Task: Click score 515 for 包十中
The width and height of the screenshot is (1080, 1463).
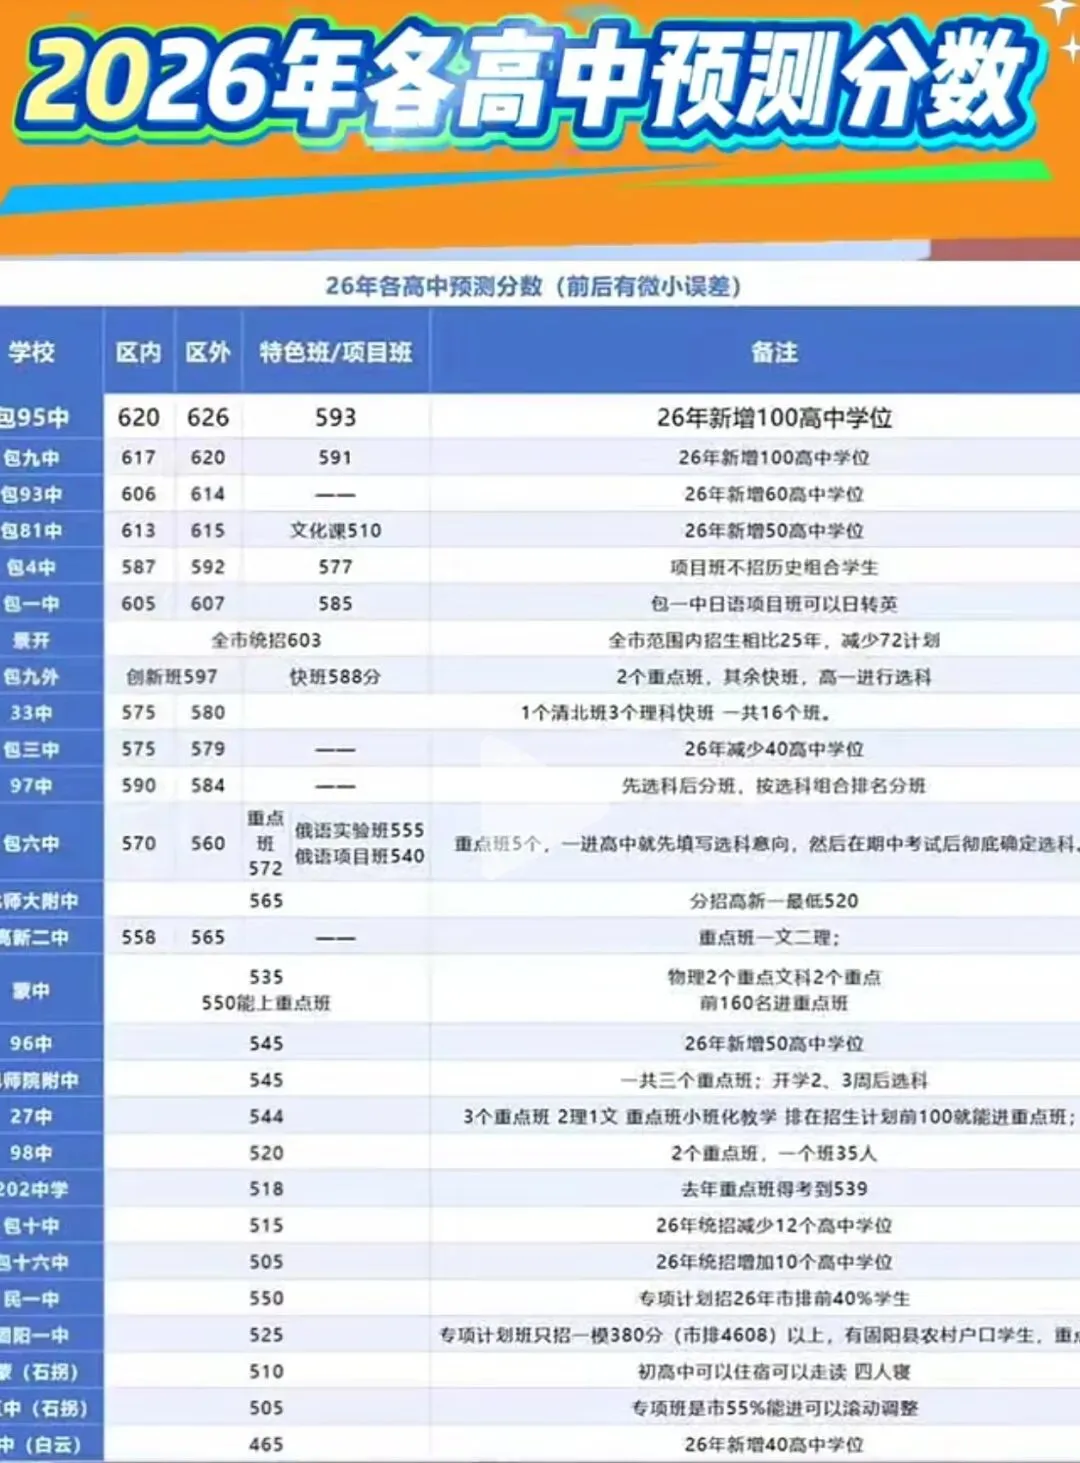Action: [x=266, y=1226]
